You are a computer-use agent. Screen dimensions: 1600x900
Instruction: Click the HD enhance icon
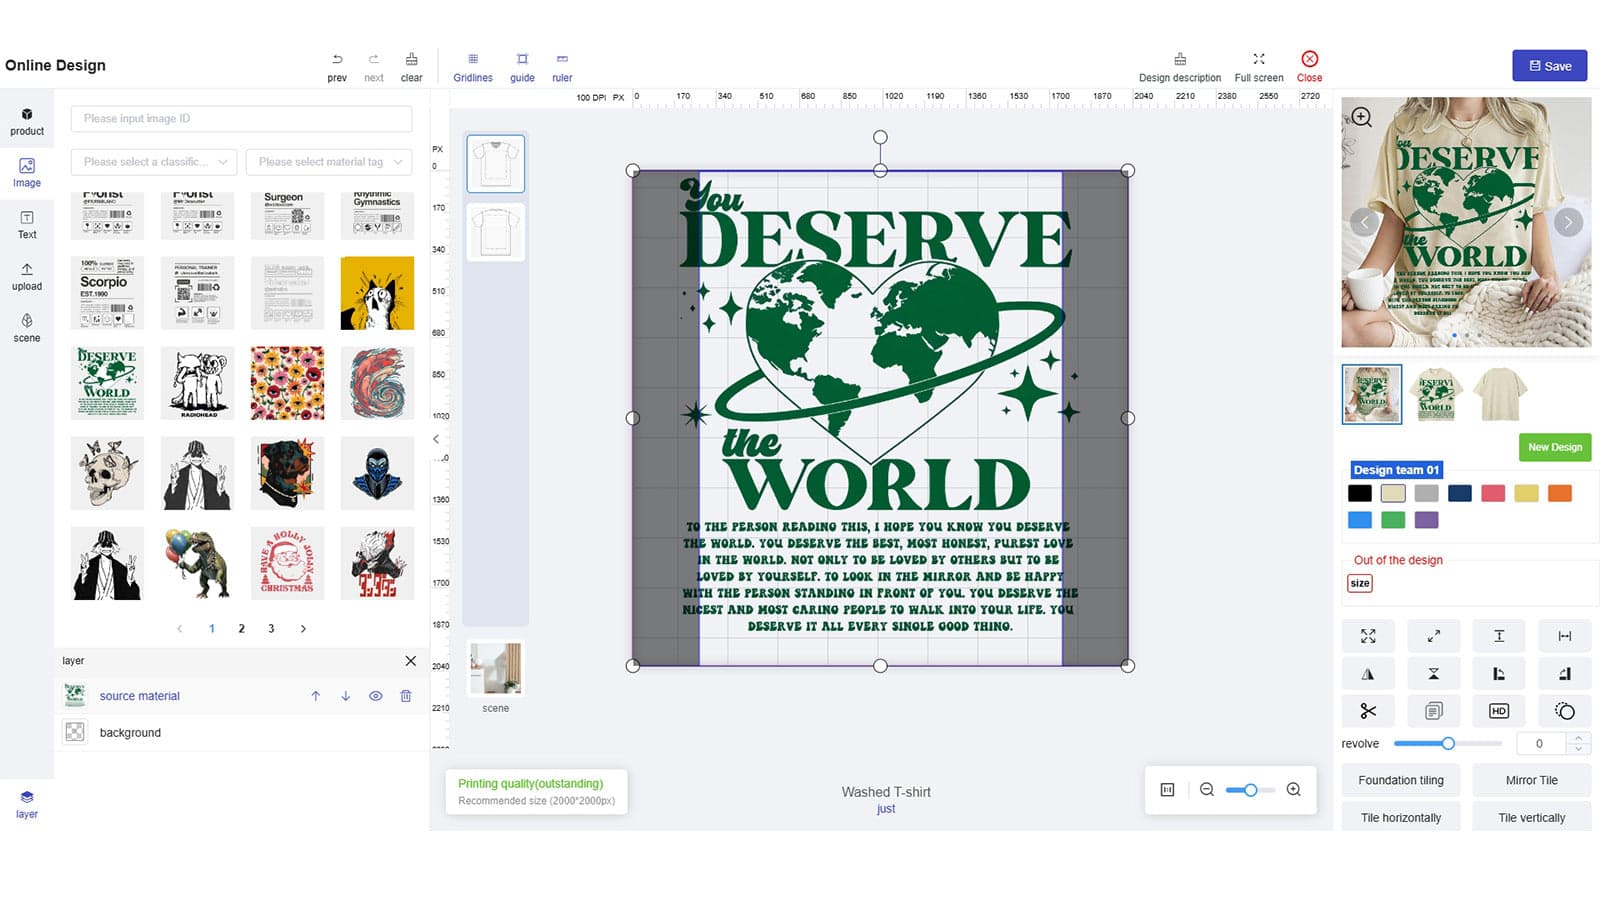coord(1498,711)
